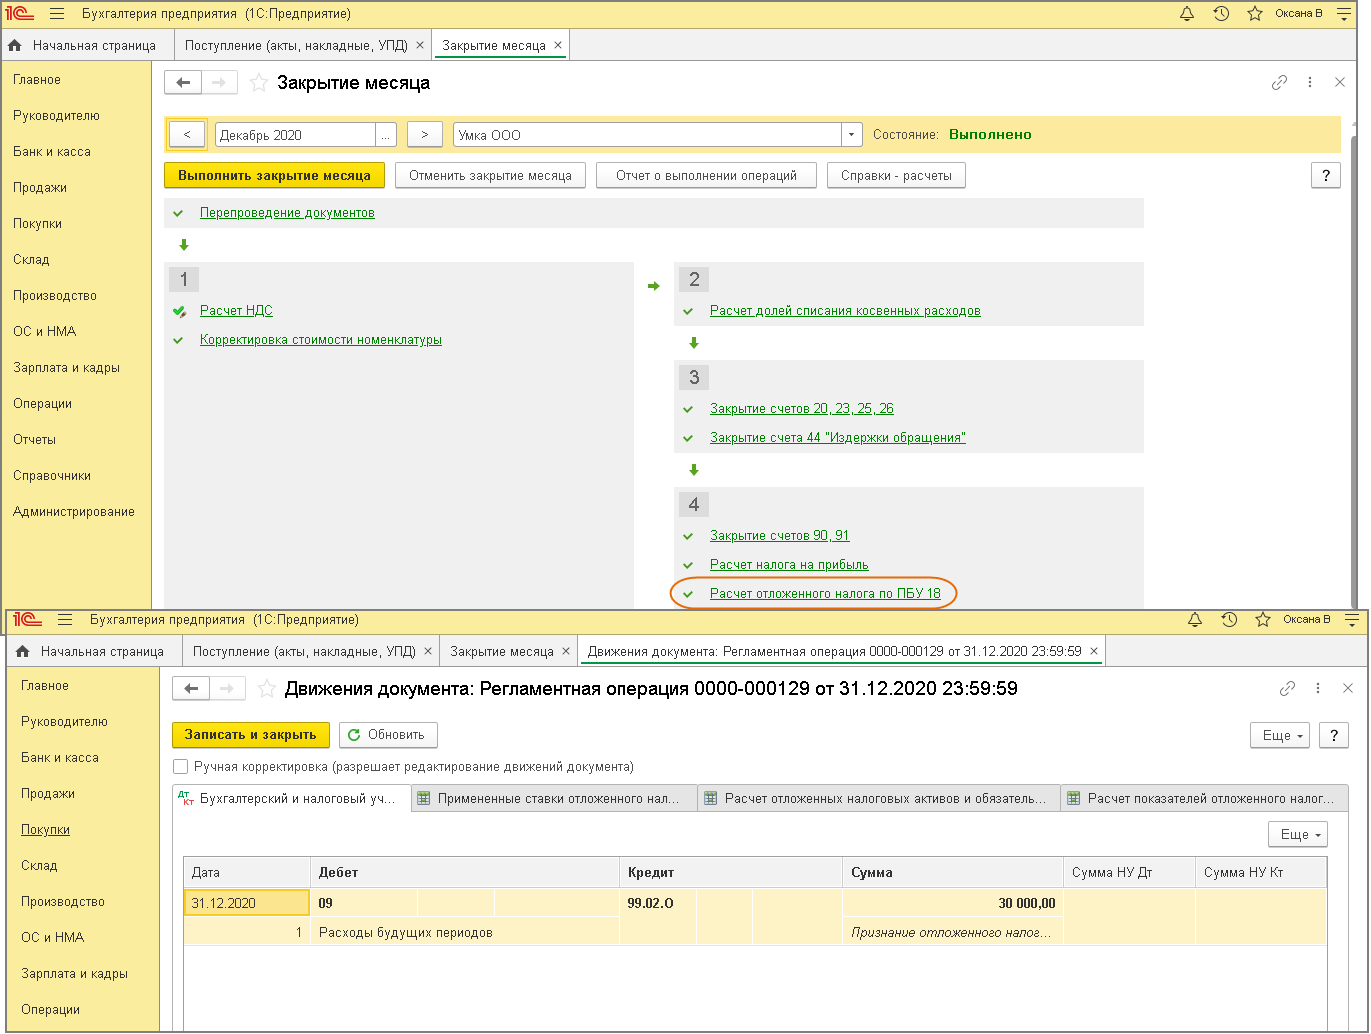Close the Закрытие месяца form with the X
Screen dimensions: 1371x1034
[x=1340, y=82]
